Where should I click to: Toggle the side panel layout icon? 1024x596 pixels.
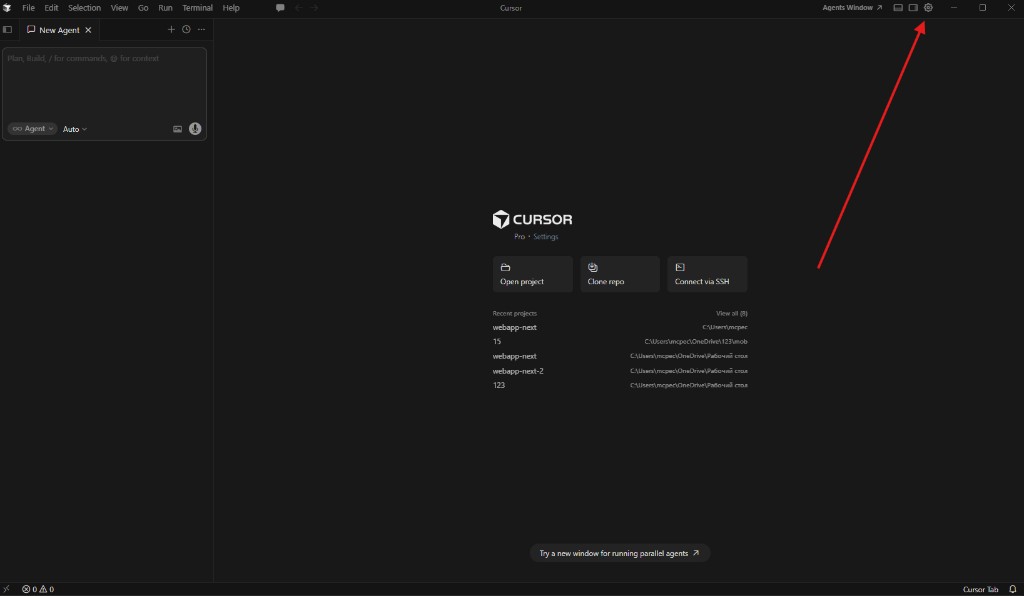coord(913,8)
